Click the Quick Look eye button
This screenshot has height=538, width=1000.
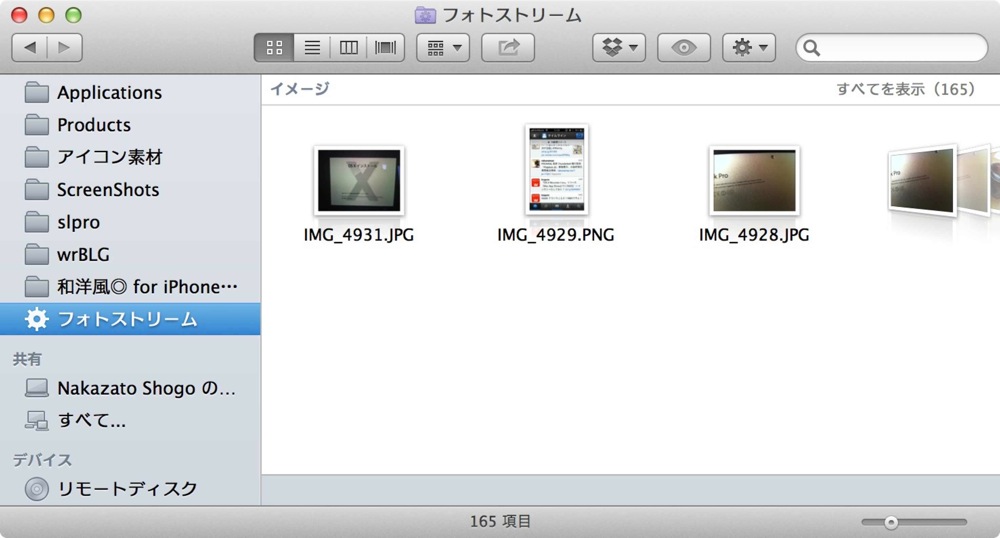tap(684, 48)
